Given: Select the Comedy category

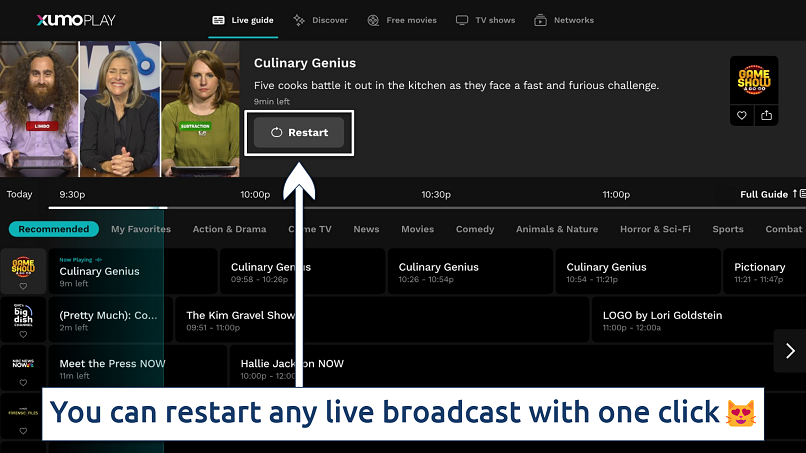Looking at the screenshot, I should tap(474, 229).
